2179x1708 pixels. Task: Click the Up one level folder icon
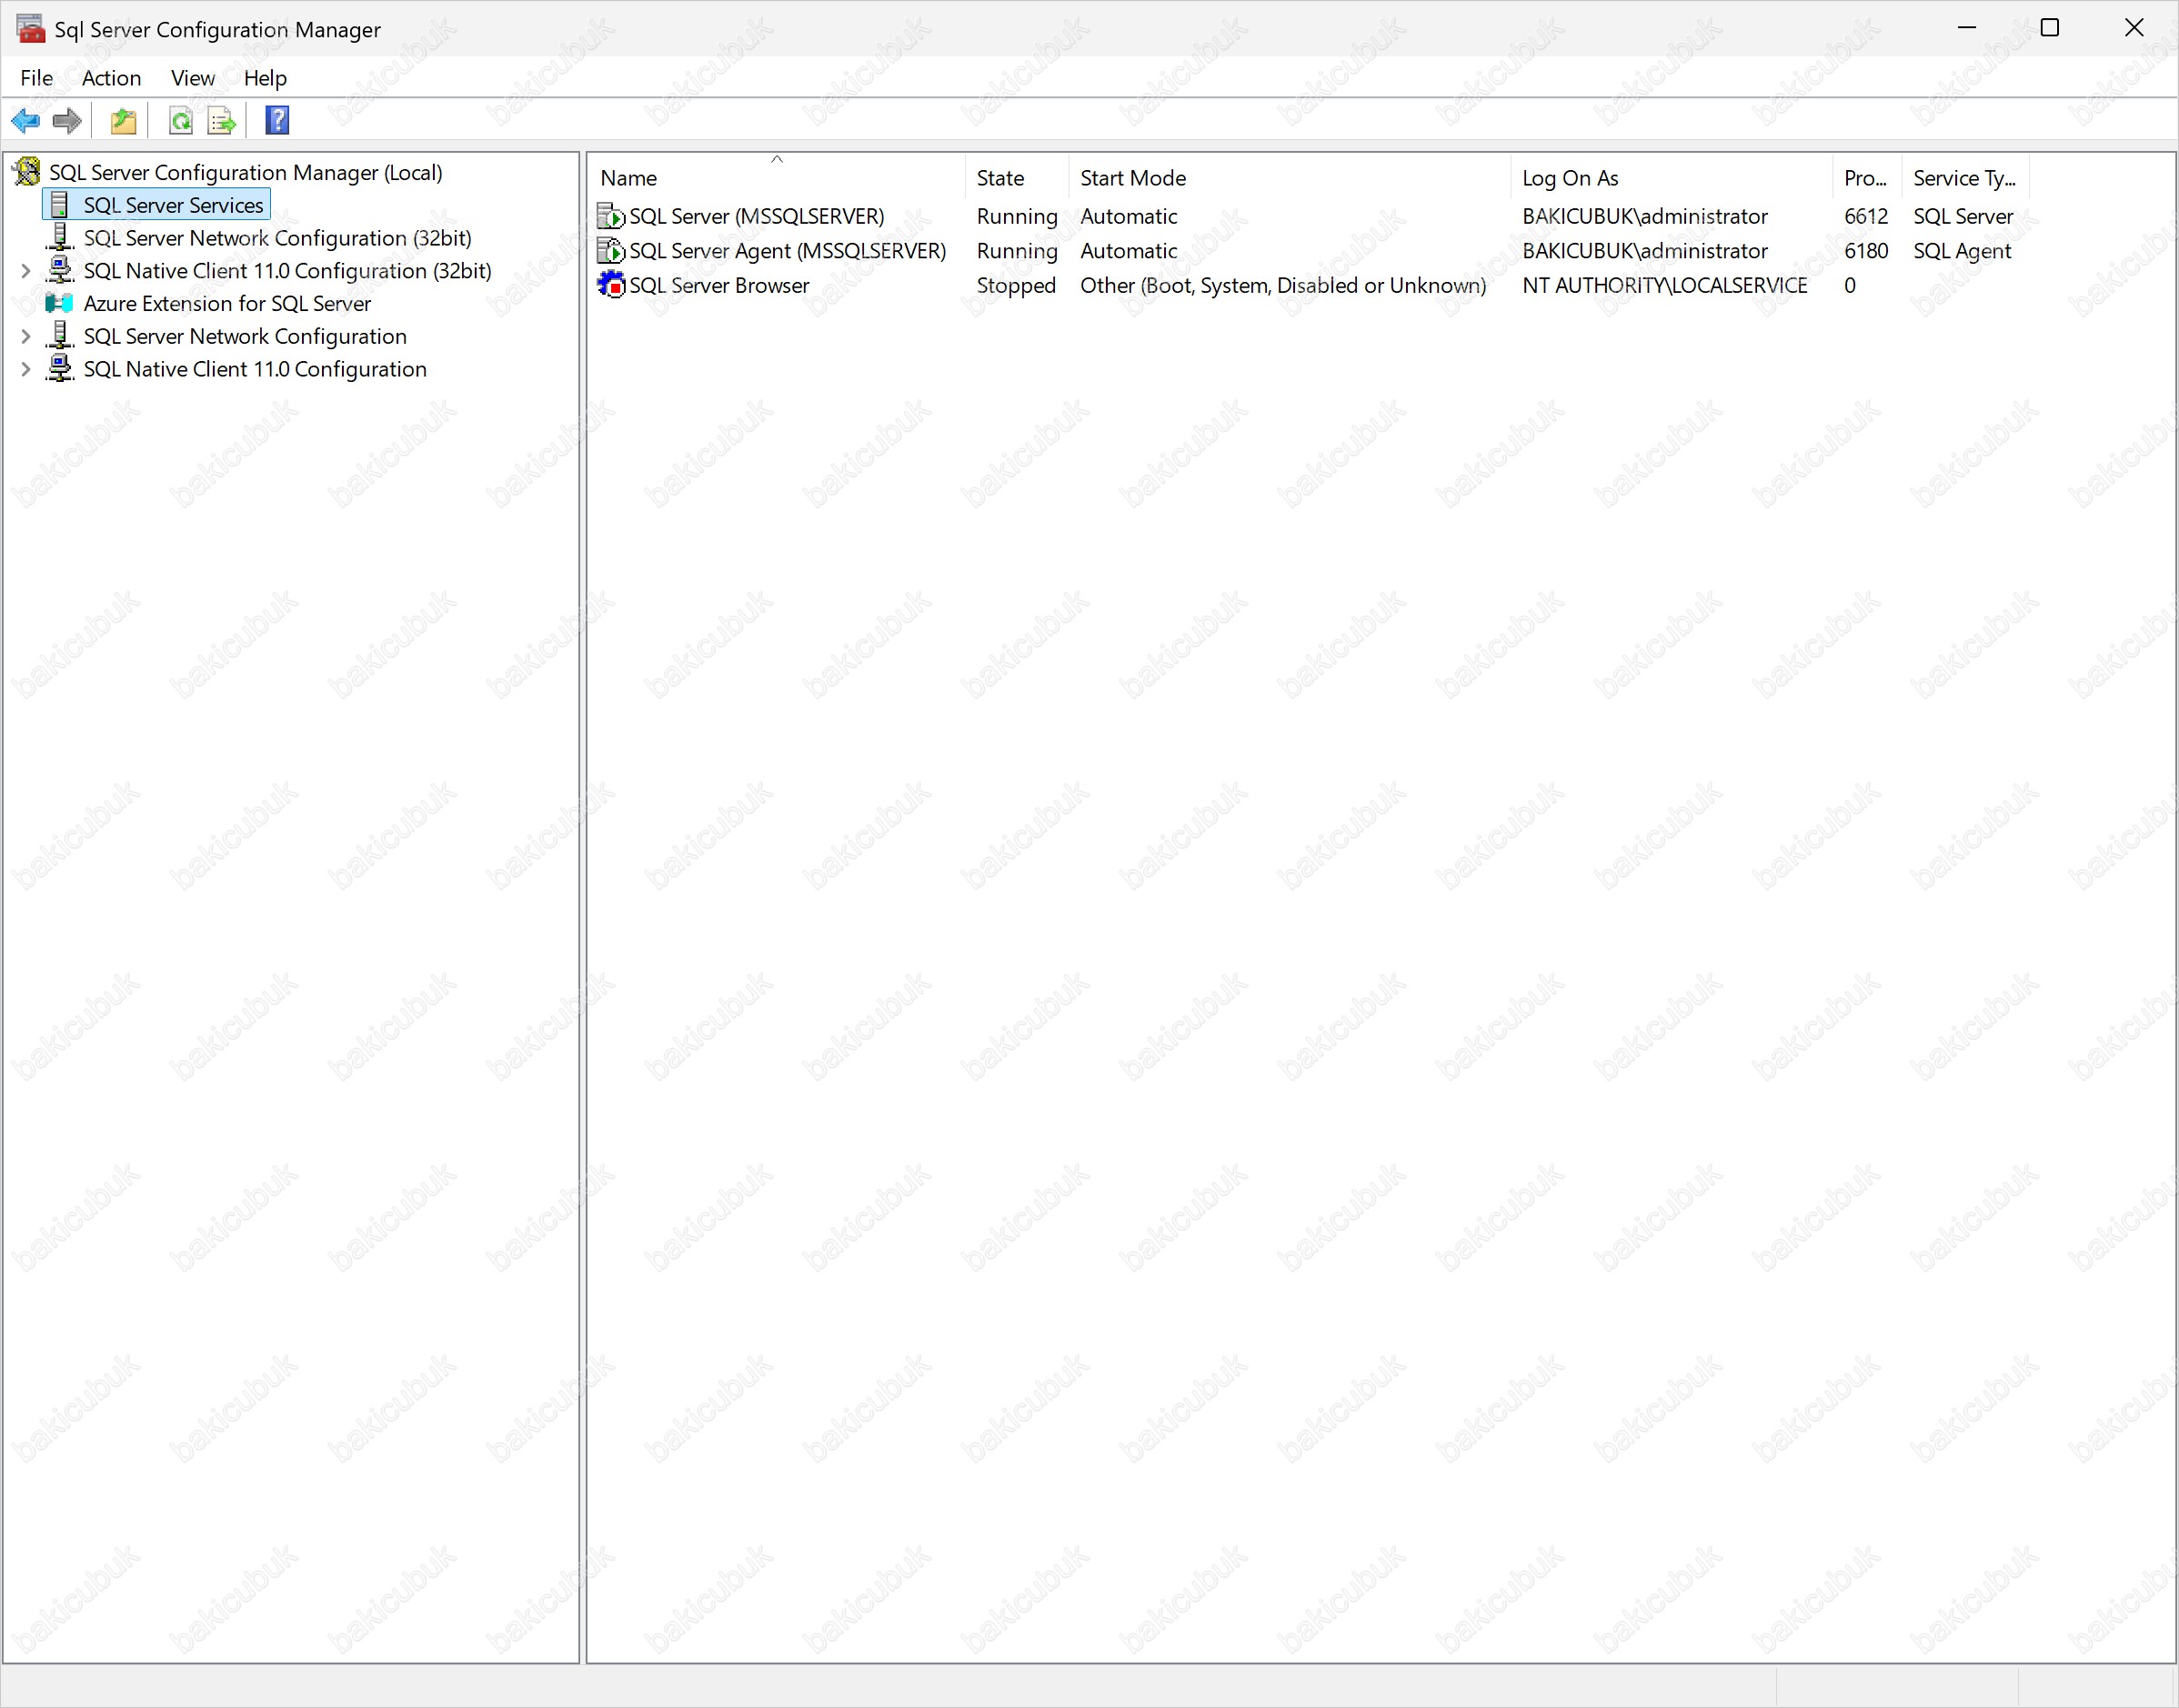(x=123, y=121)
